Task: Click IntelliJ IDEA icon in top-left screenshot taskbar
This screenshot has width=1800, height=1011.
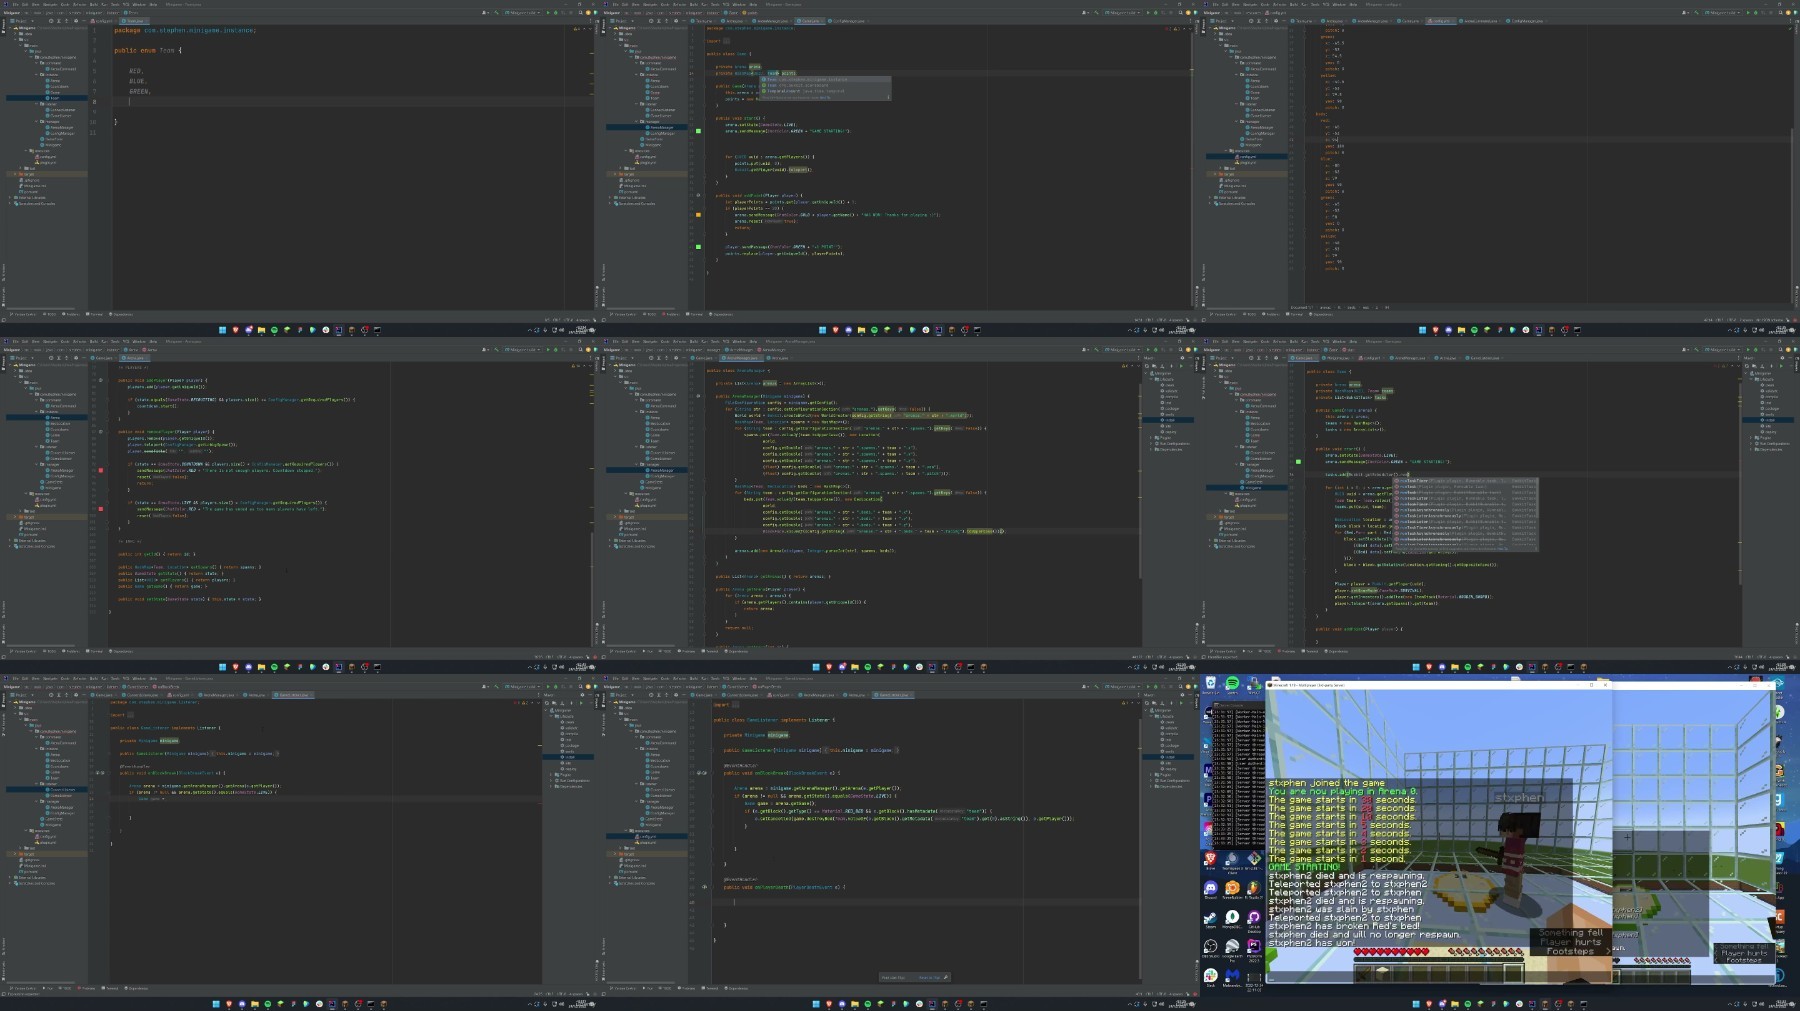Action: [339, 330]
